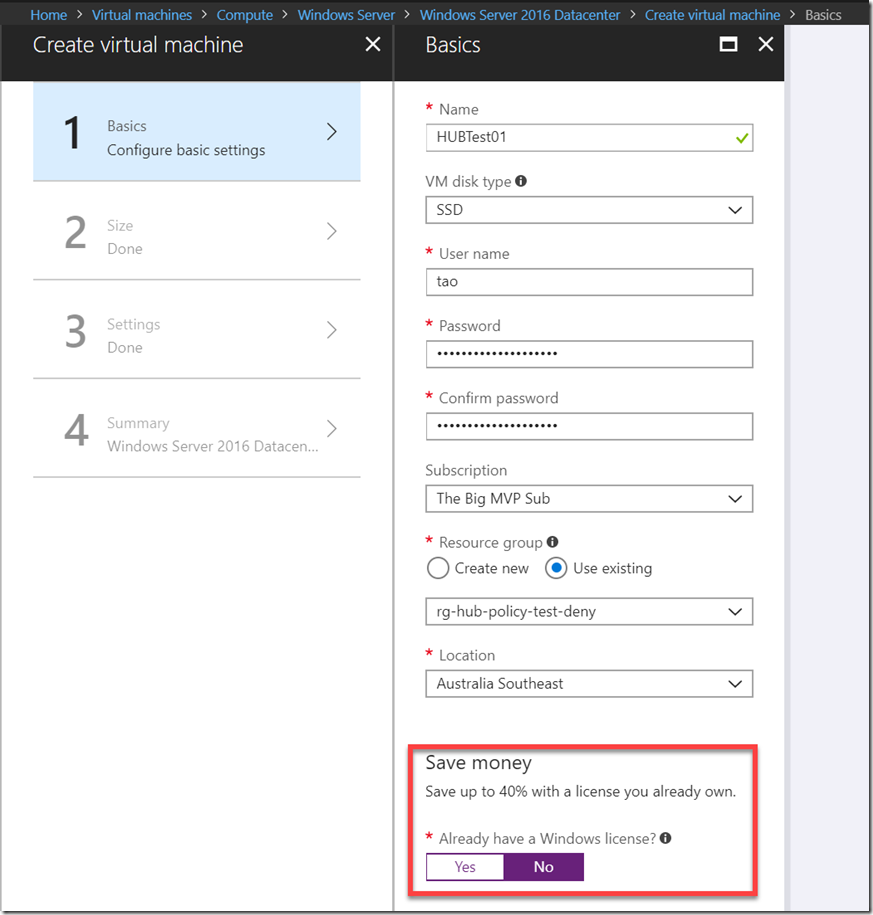Select the Use existing resource group radio

click(x=556, y=568)
